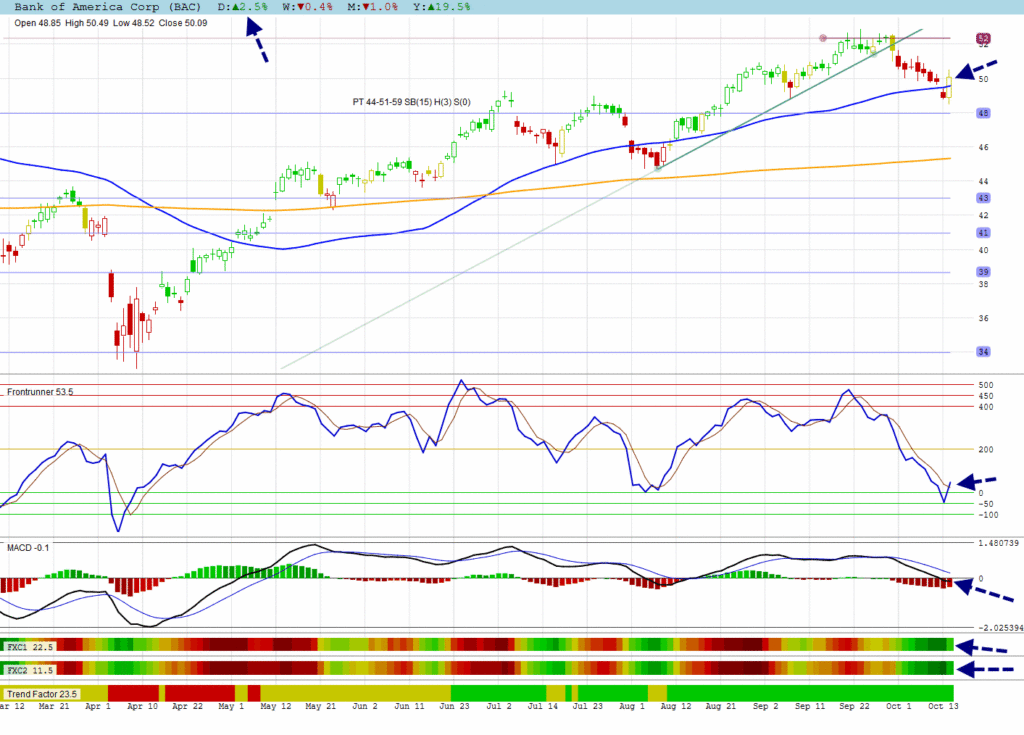This screenshot has height=735, width=1024.
Task: Click the 34 price level tag
Action: pos(983,352)
